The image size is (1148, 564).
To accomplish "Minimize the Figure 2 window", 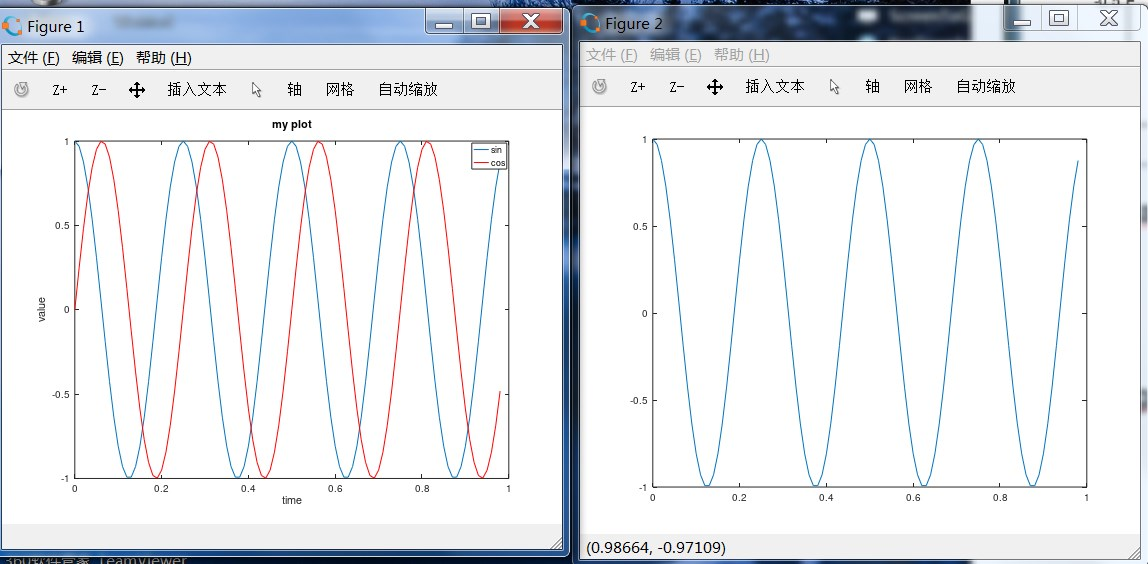I will pos(1023,20).
